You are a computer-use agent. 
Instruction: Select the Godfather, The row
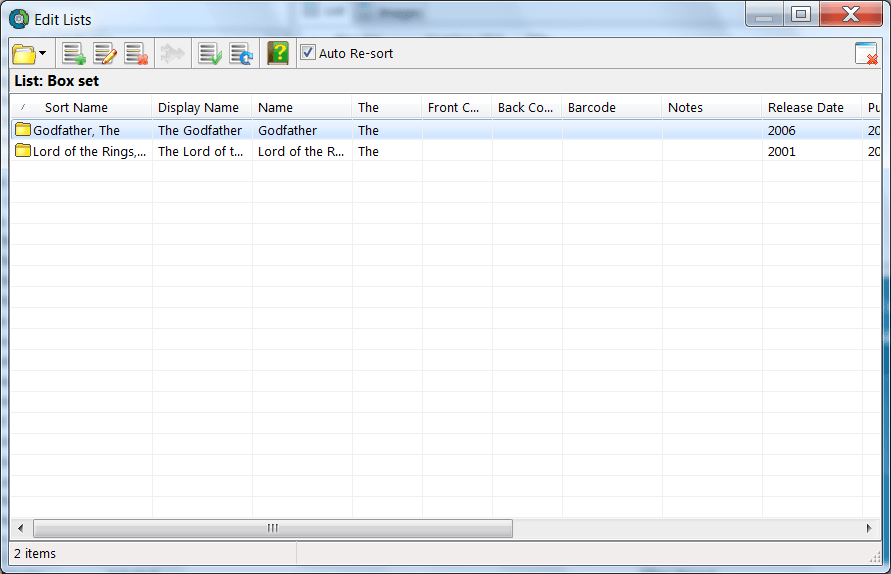pos(76,130)
